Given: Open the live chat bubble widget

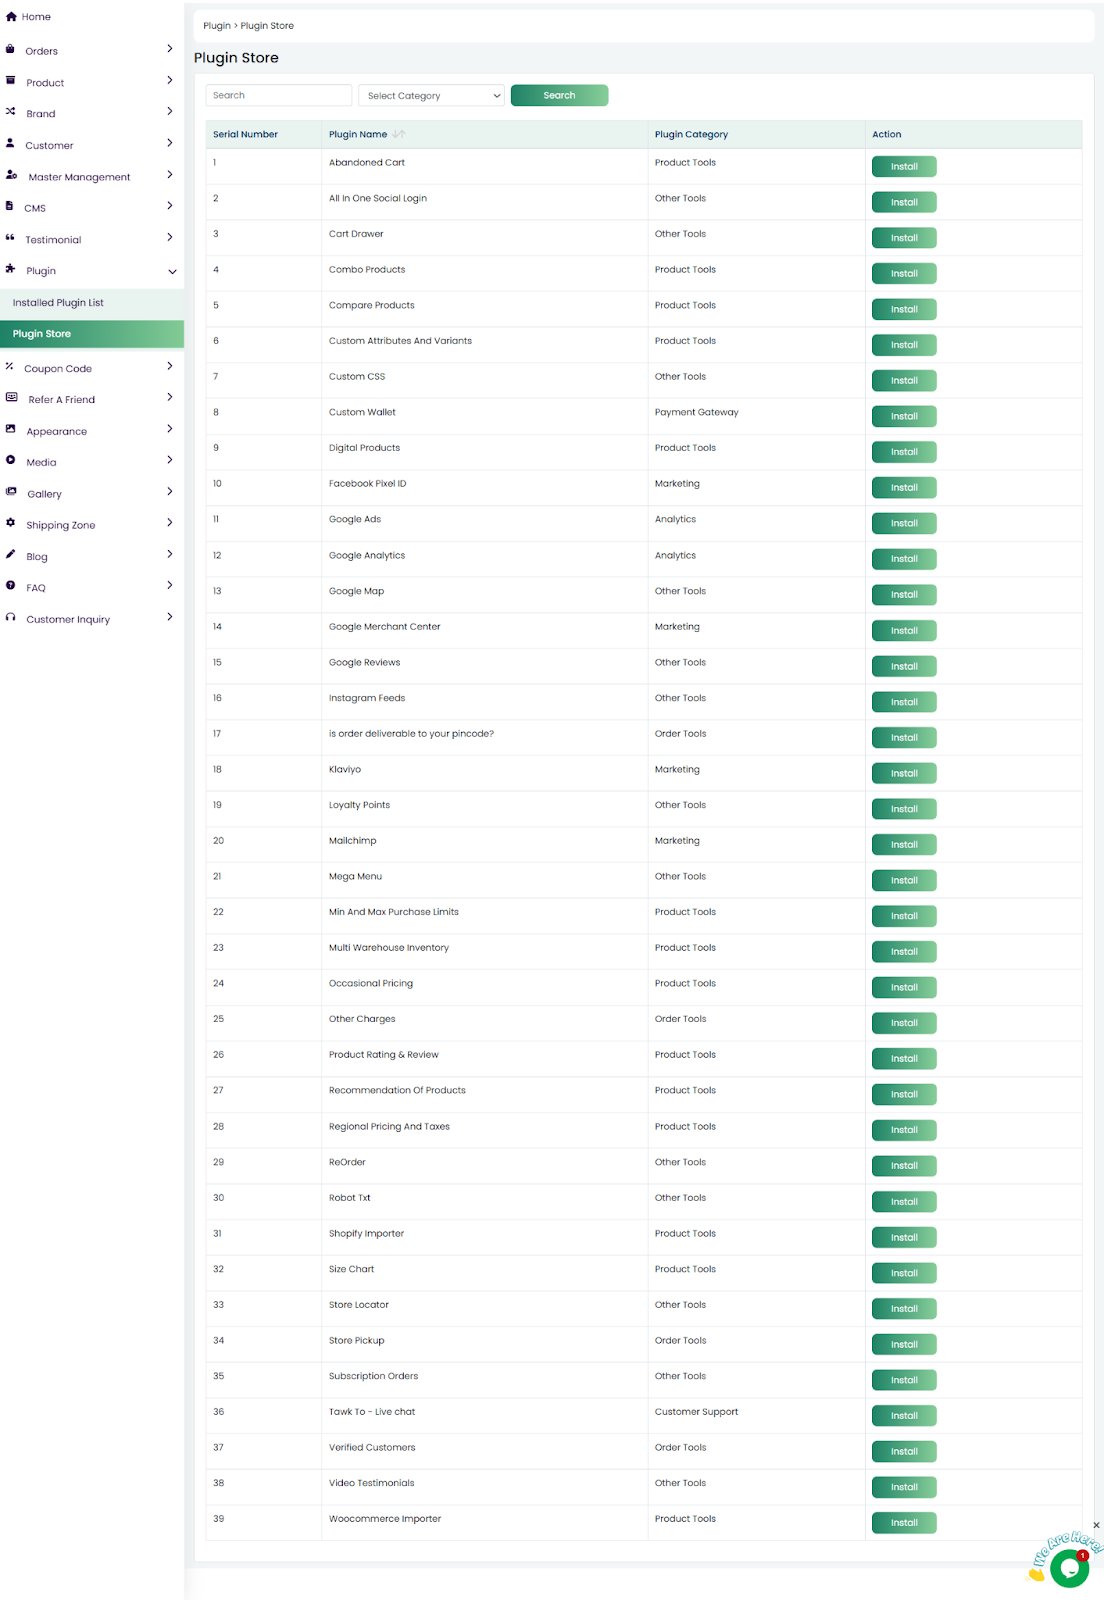Looking at the screenshot, I should 1069,1567.
